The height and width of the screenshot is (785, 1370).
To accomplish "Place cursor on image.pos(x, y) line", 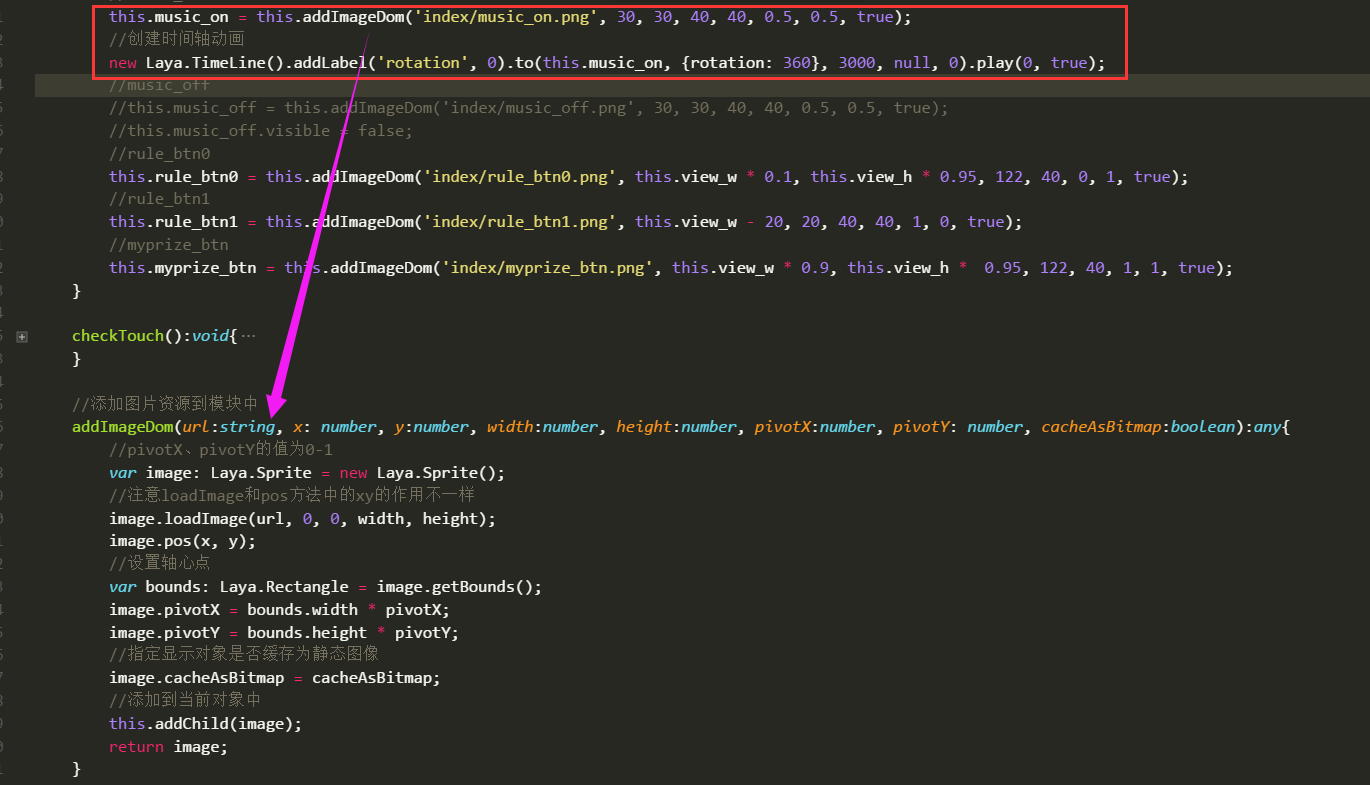I will click(182, 541).
